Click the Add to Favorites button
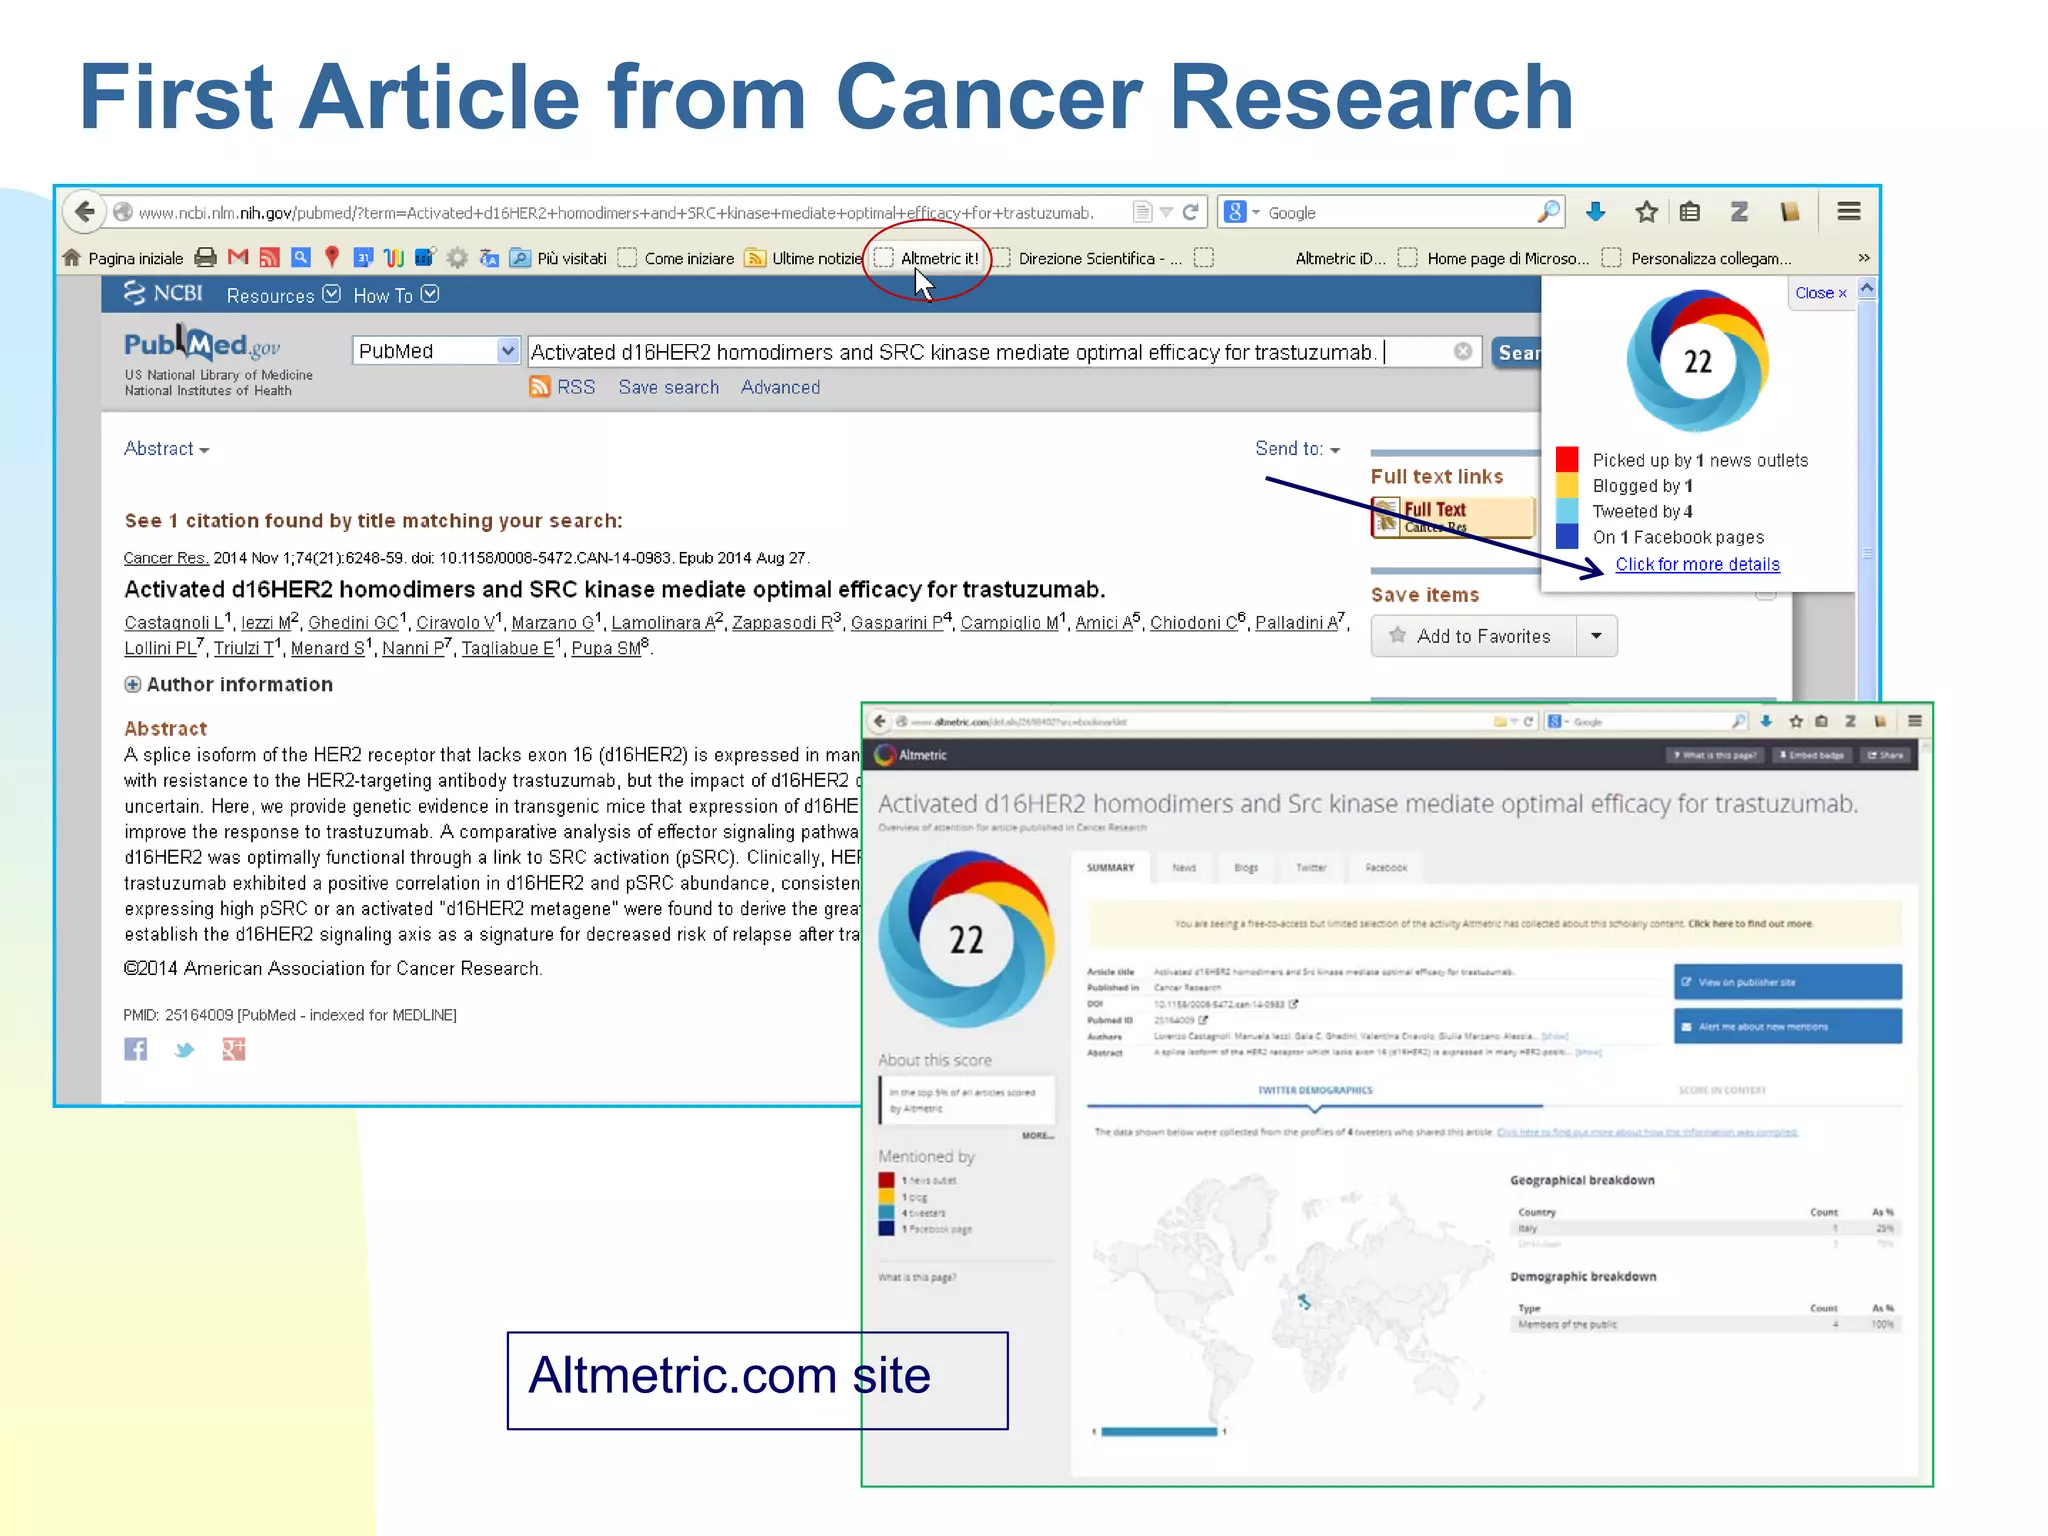The image size is (2048, 1536). click(1474, 636)
